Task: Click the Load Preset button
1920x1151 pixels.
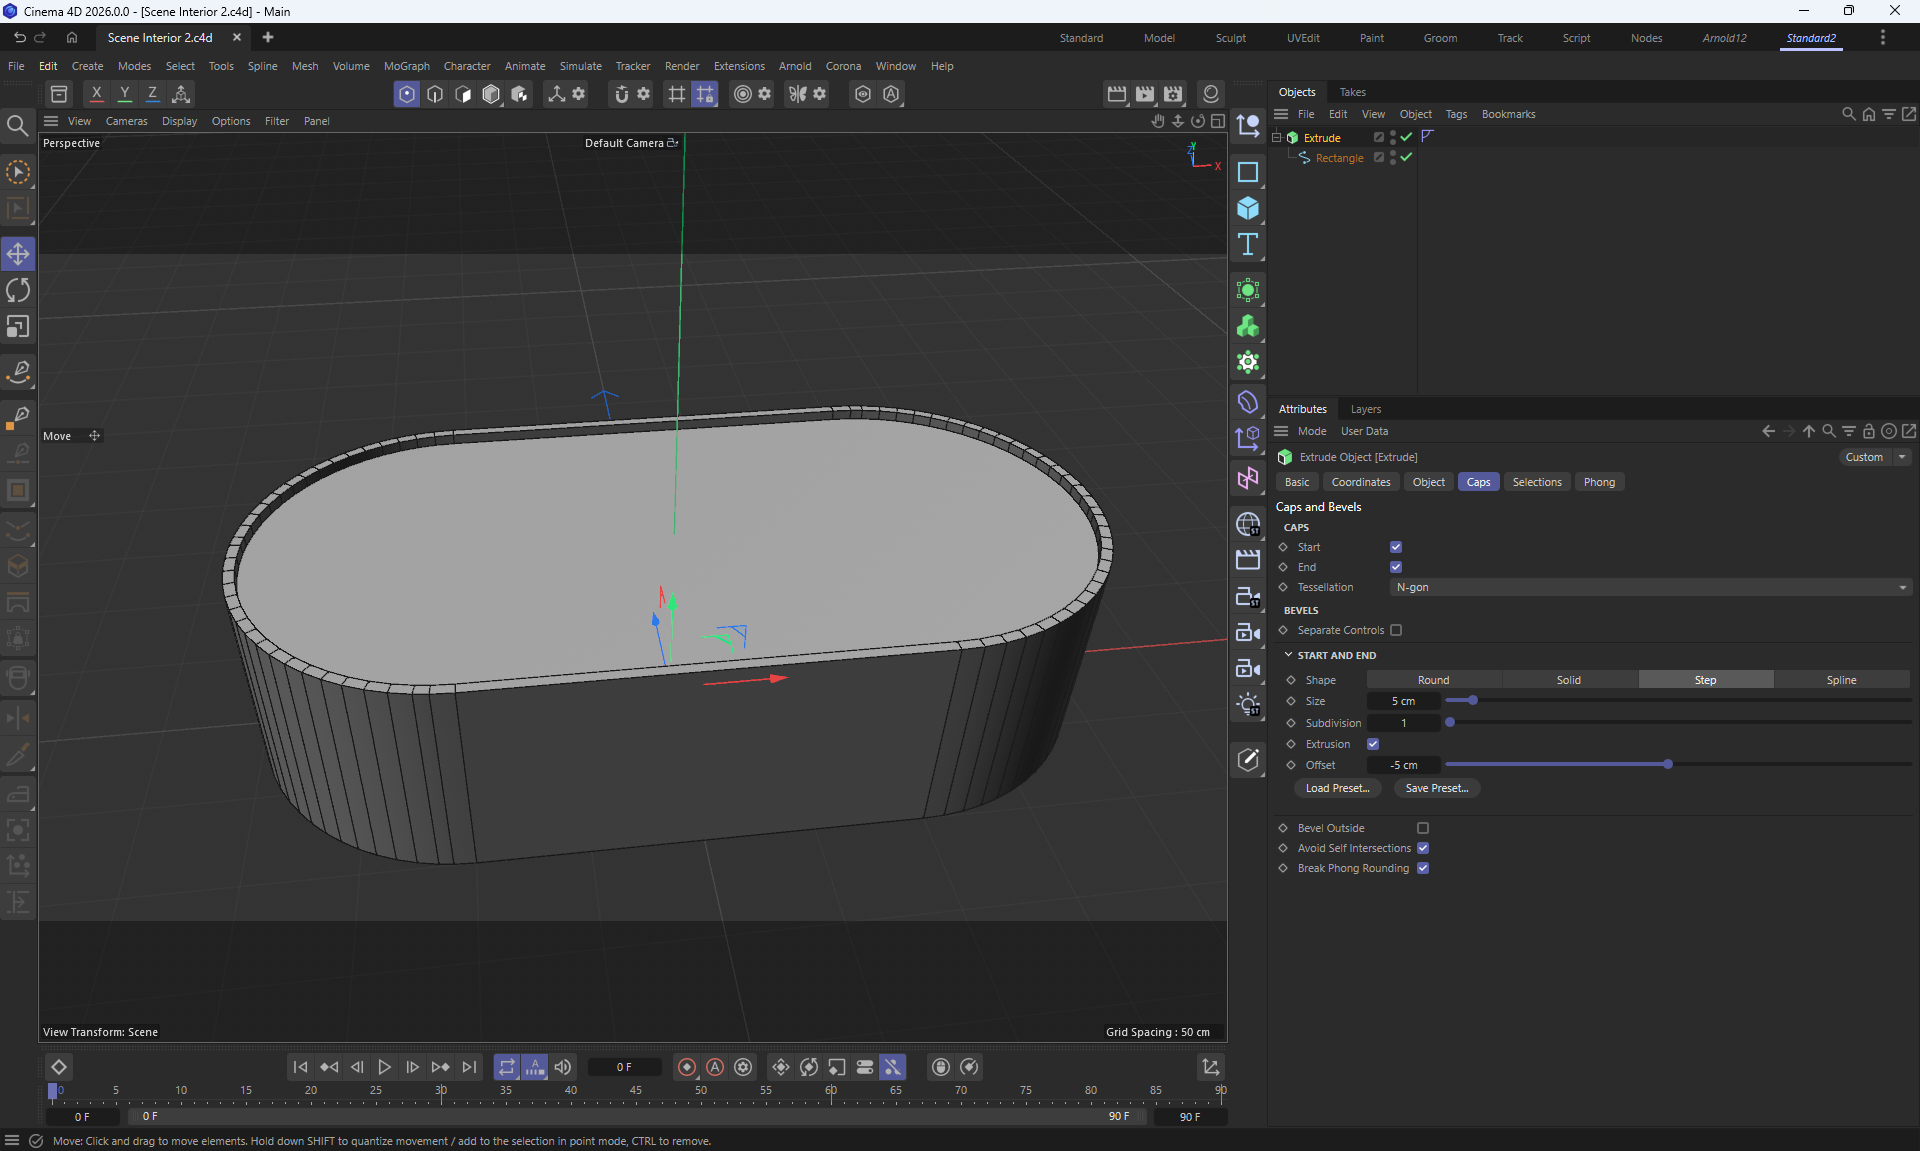Action: click(1337, 788)
